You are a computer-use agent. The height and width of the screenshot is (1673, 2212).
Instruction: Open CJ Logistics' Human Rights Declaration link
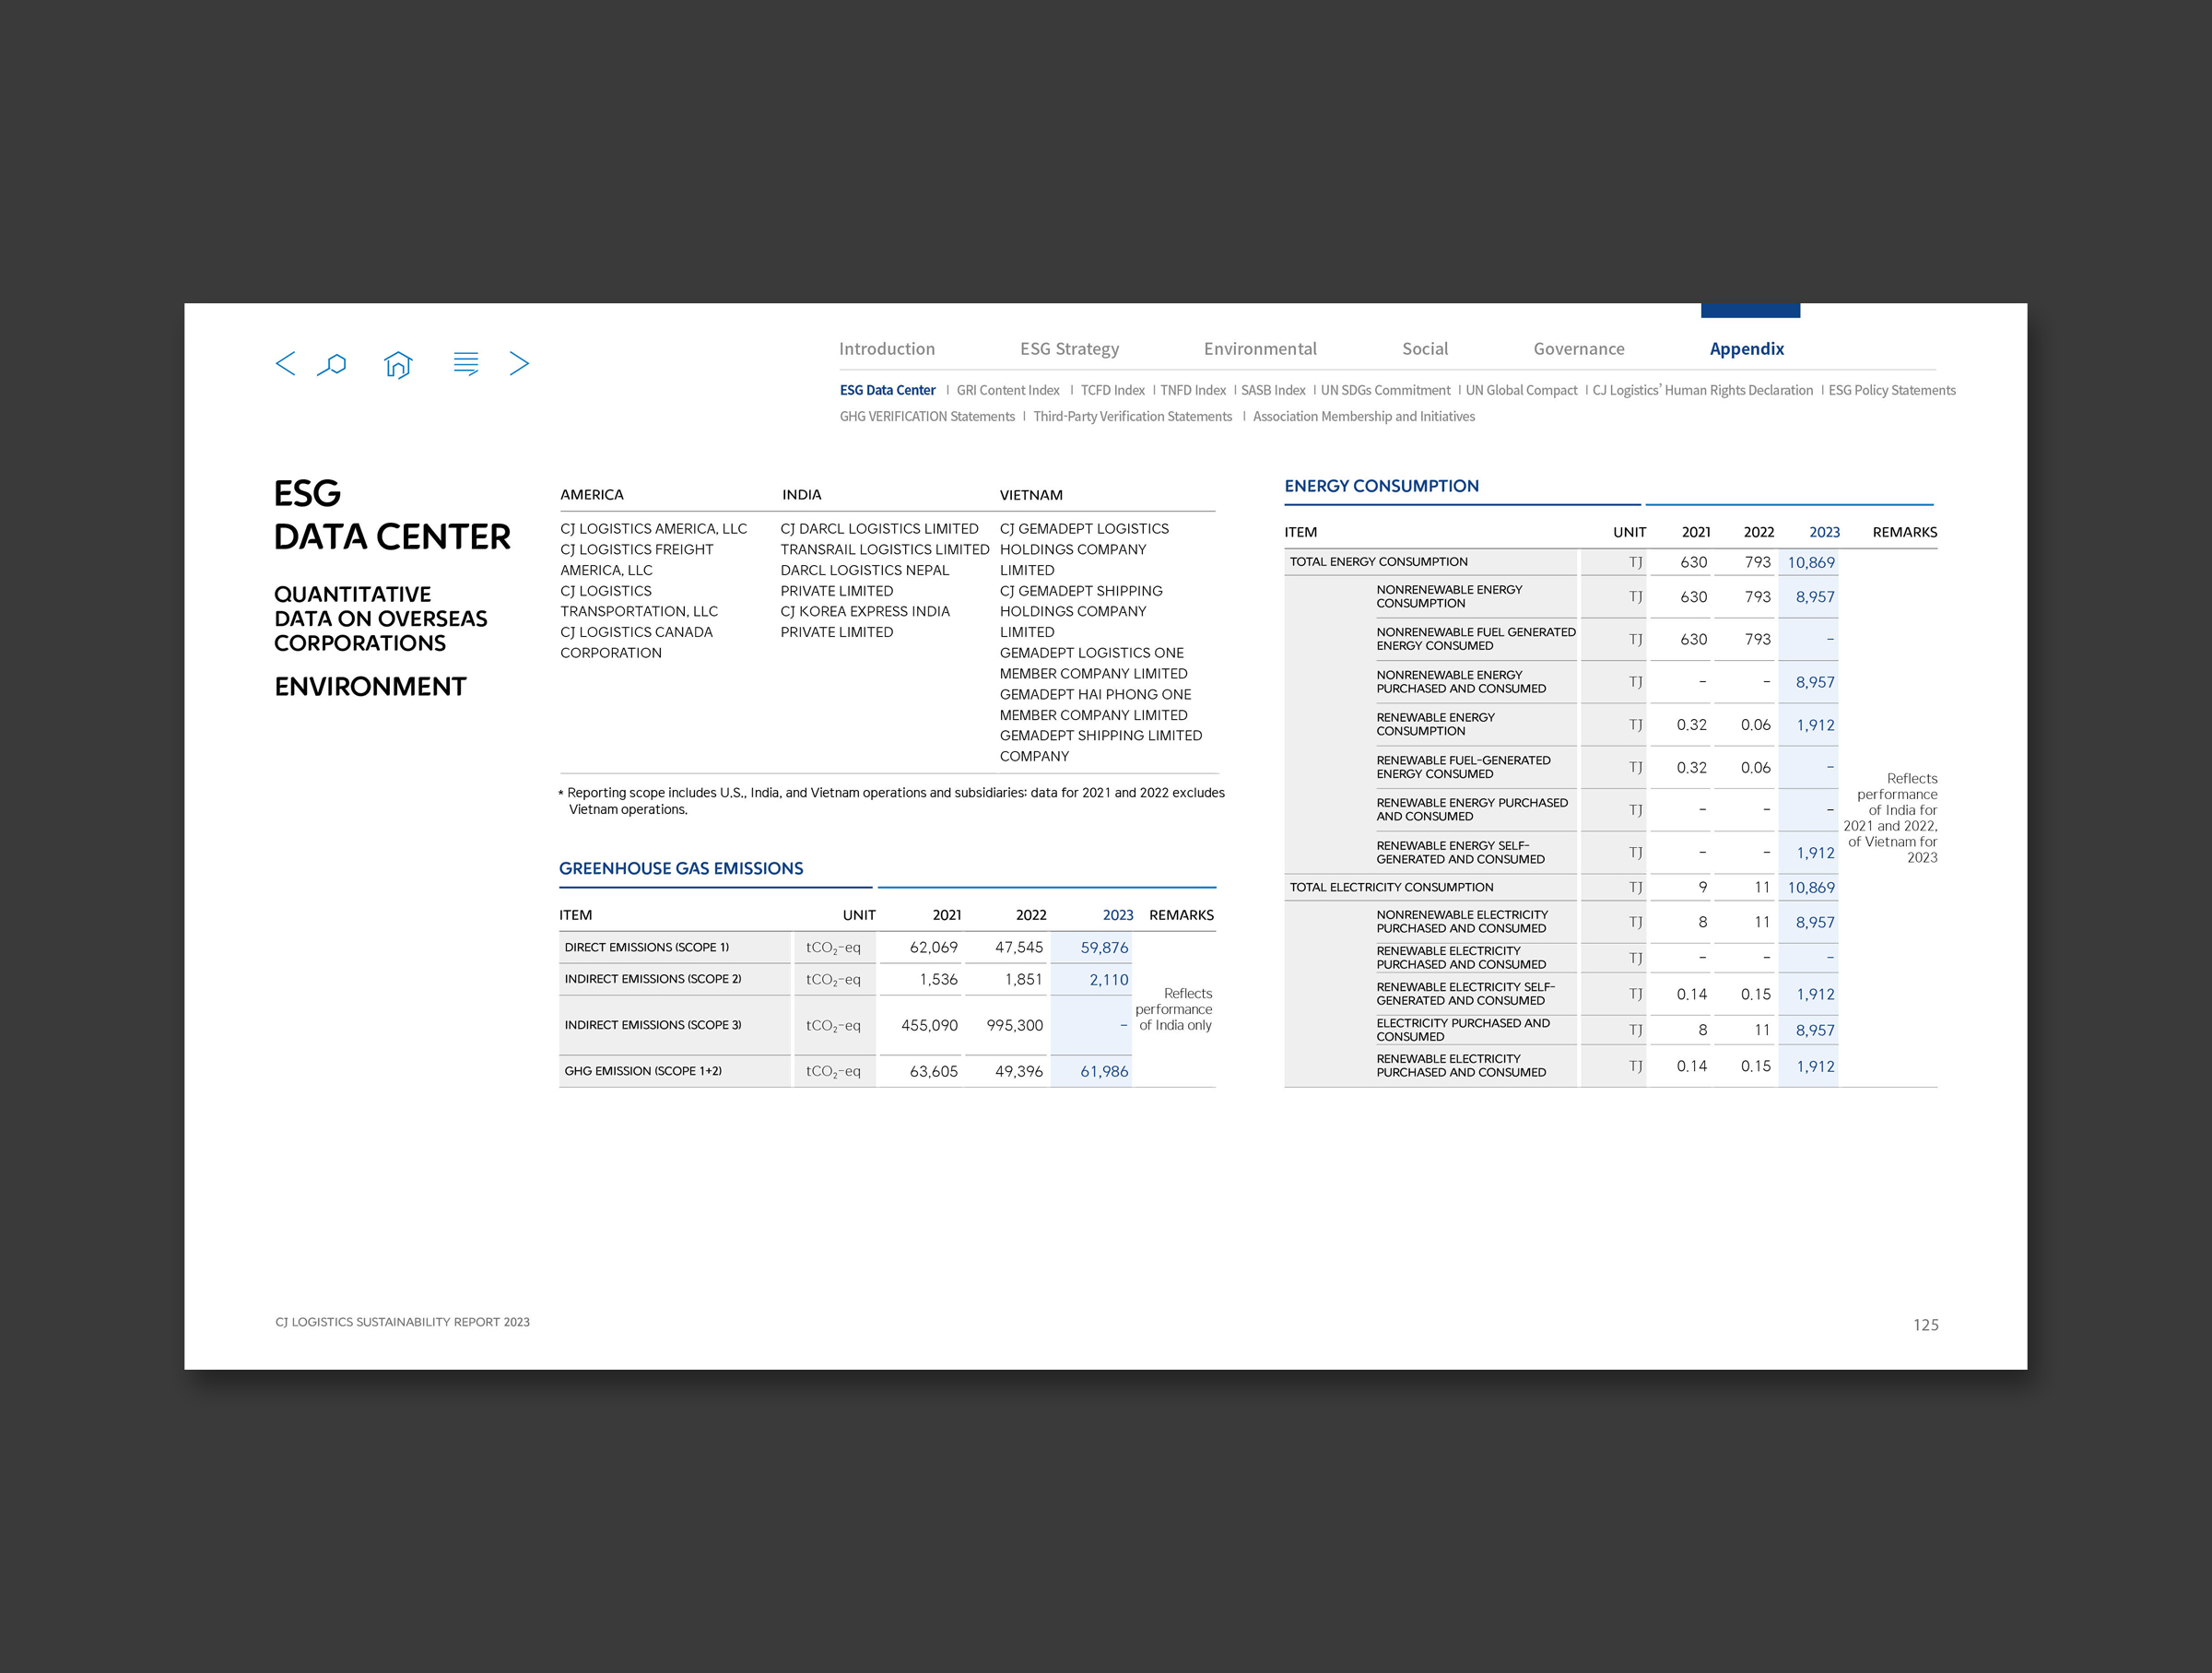point(1702,390)
